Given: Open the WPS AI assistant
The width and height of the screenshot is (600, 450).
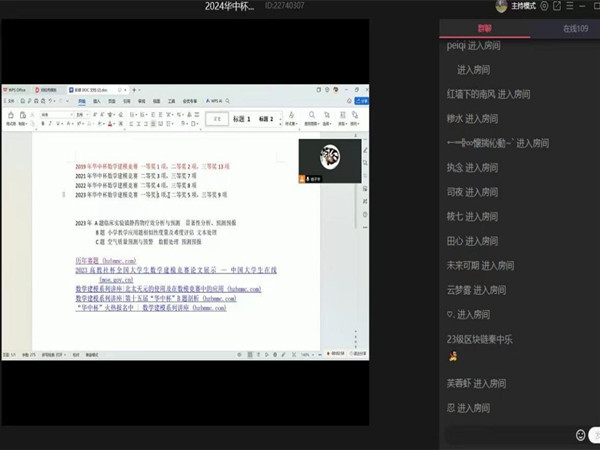Looking at the screenshot, I should (x=214, y=101).
